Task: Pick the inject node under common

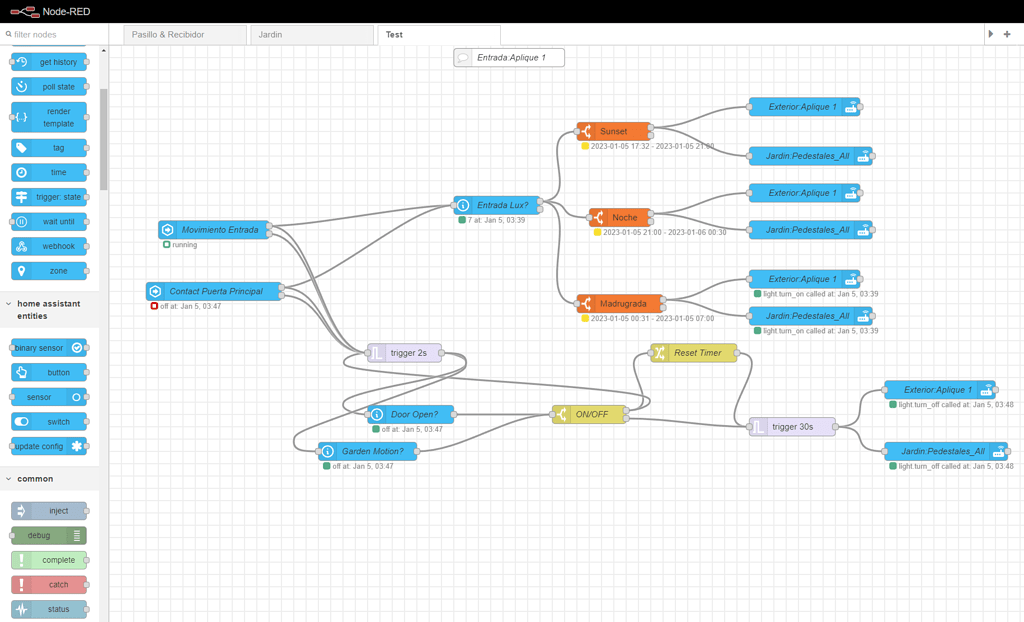Action: [x=47, y=510]
